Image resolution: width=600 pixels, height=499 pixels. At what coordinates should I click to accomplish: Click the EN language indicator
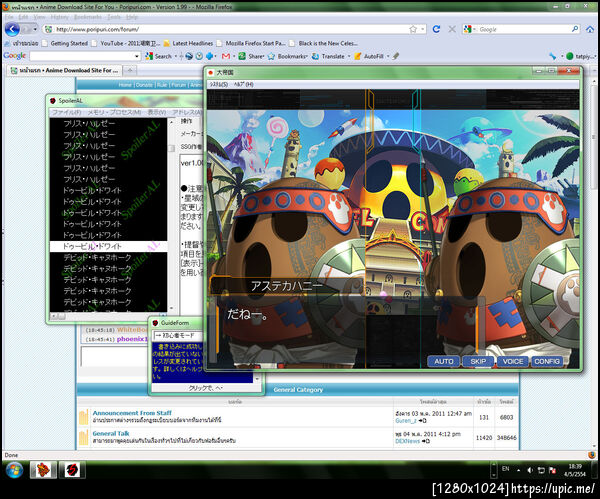pyautogui.click(x=505, y=469)
